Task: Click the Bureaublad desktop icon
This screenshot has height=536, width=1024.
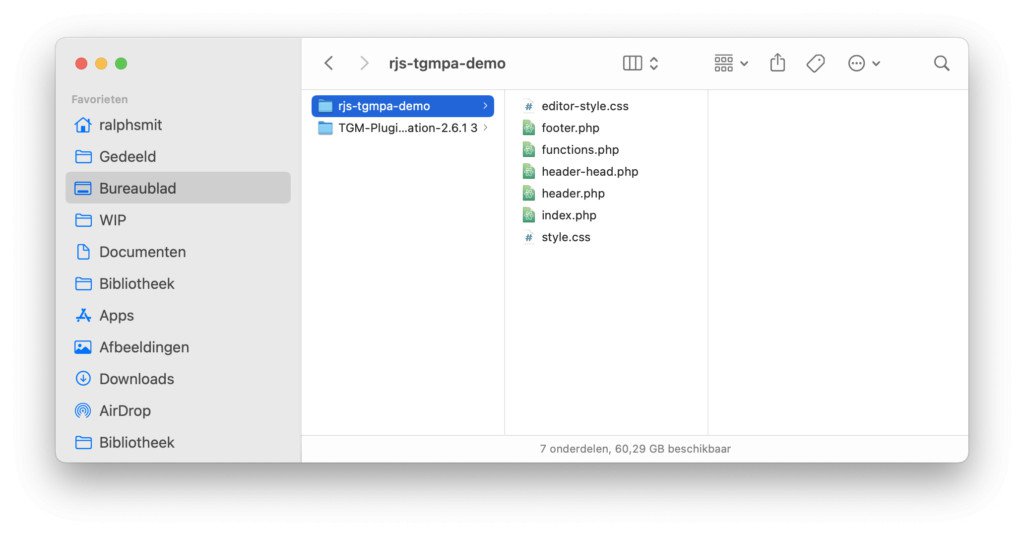Action: click(83, 188)
